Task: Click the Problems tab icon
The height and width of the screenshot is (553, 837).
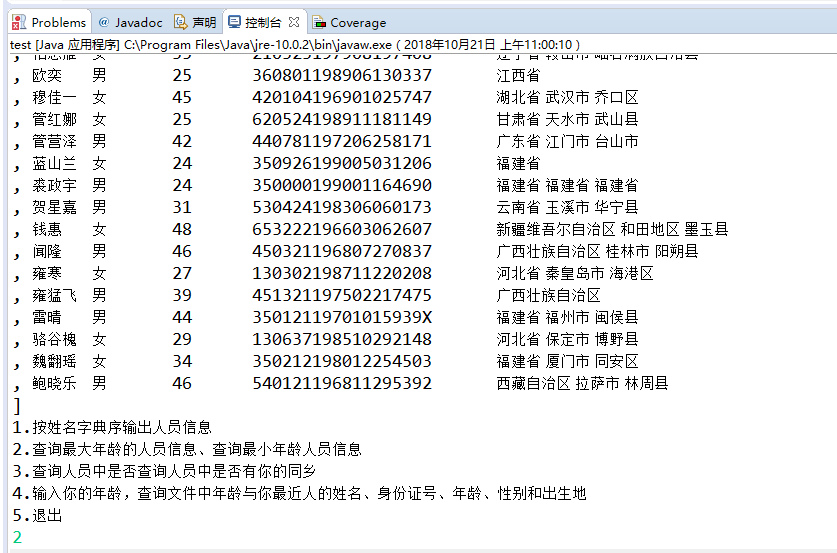Action: [x=19, y=22]
